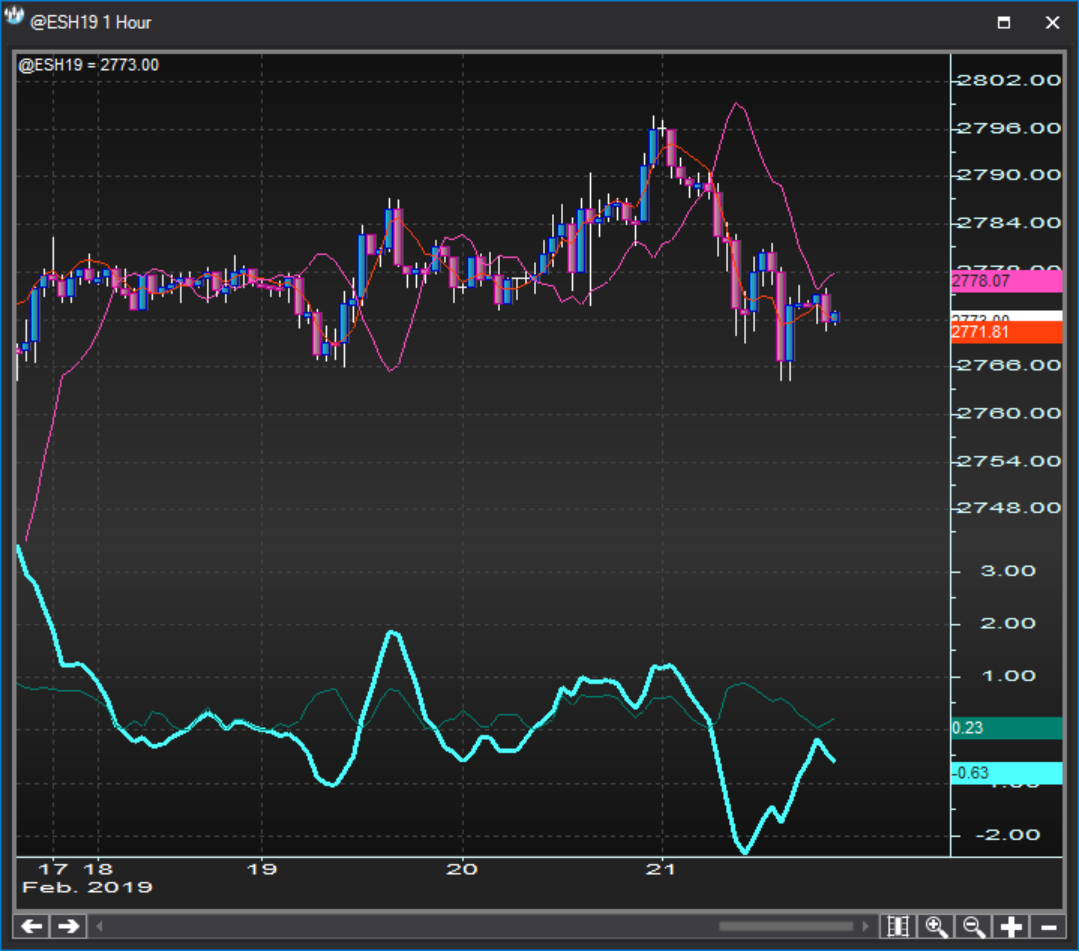Viewport: 1079px width, 951px height.
Task: Click the scrollbar right arrow
Action: pos(865,926)
